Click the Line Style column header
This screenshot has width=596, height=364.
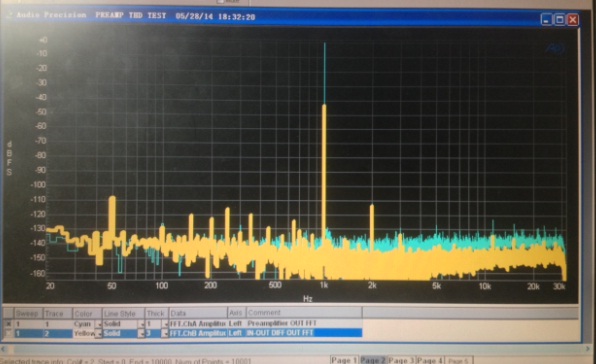[x=124, y=313]
